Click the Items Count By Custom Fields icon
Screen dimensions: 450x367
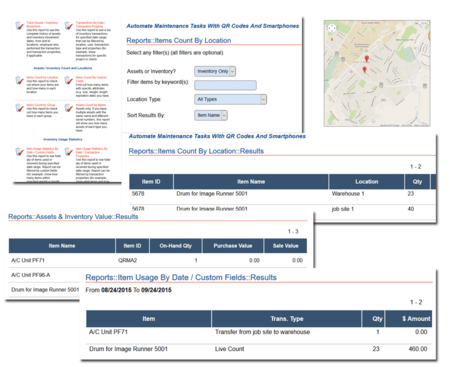pyautogui.click(x=69, y=80)
